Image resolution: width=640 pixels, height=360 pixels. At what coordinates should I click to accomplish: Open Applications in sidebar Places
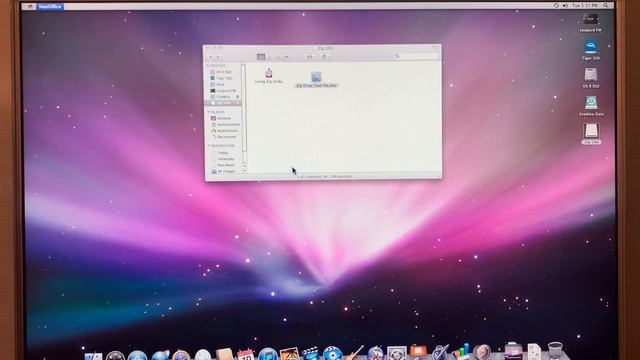point(224,131)
